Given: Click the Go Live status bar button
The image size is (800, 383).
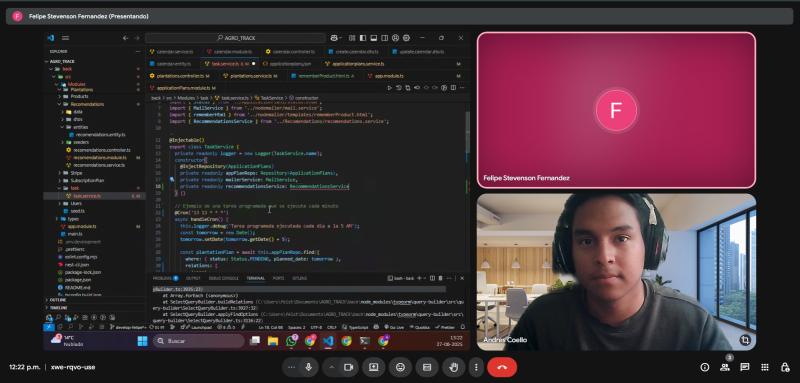Looking at the screenshot, I should point(393,327).
